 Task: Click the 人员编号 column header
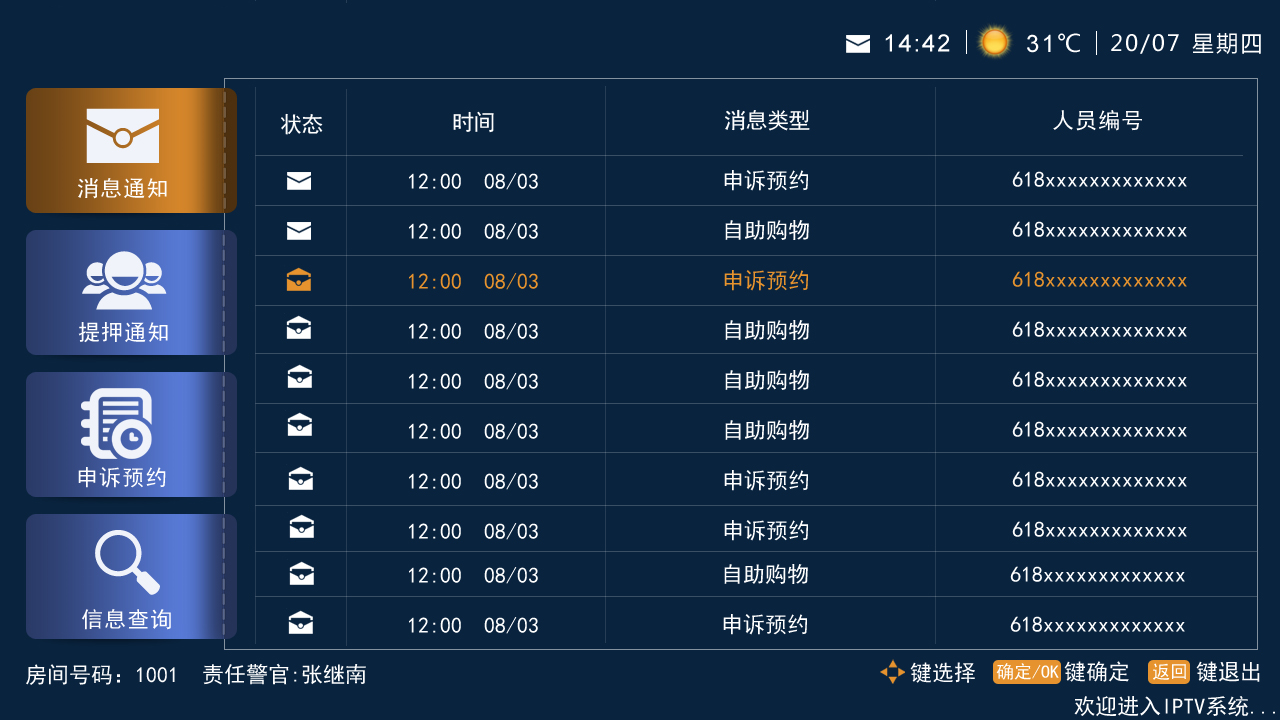[1097, 121]
